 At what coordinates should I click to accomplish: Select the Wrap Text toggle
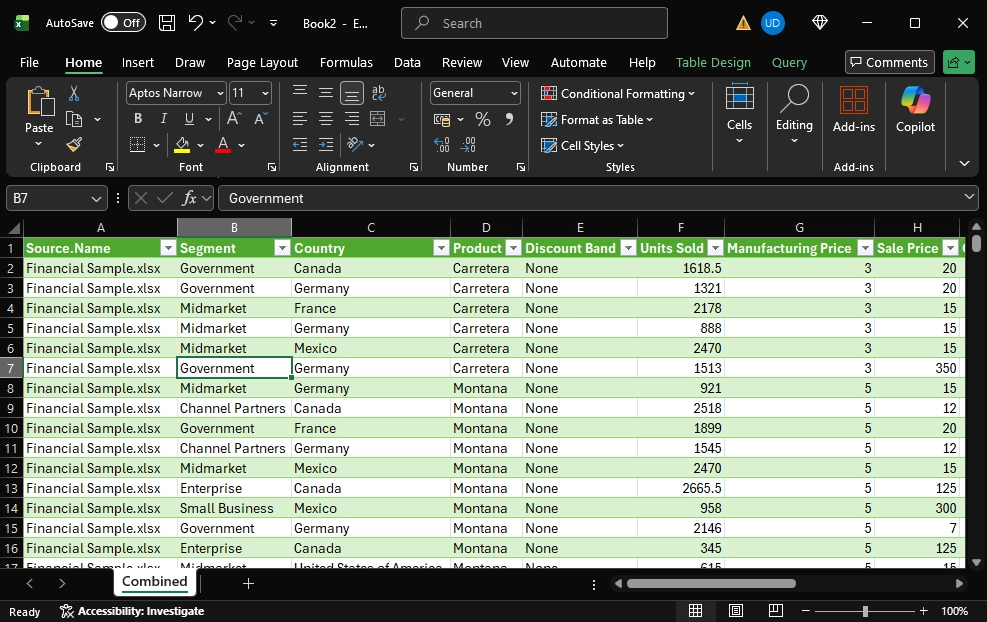(378, 93)
